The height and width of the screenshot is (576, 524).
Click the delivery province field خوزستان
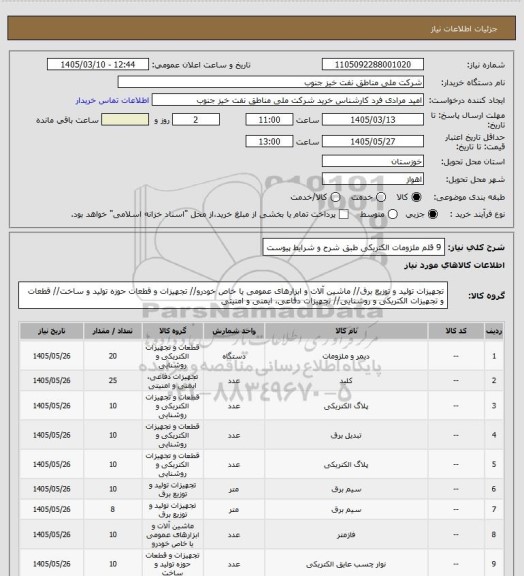[373, 161]
